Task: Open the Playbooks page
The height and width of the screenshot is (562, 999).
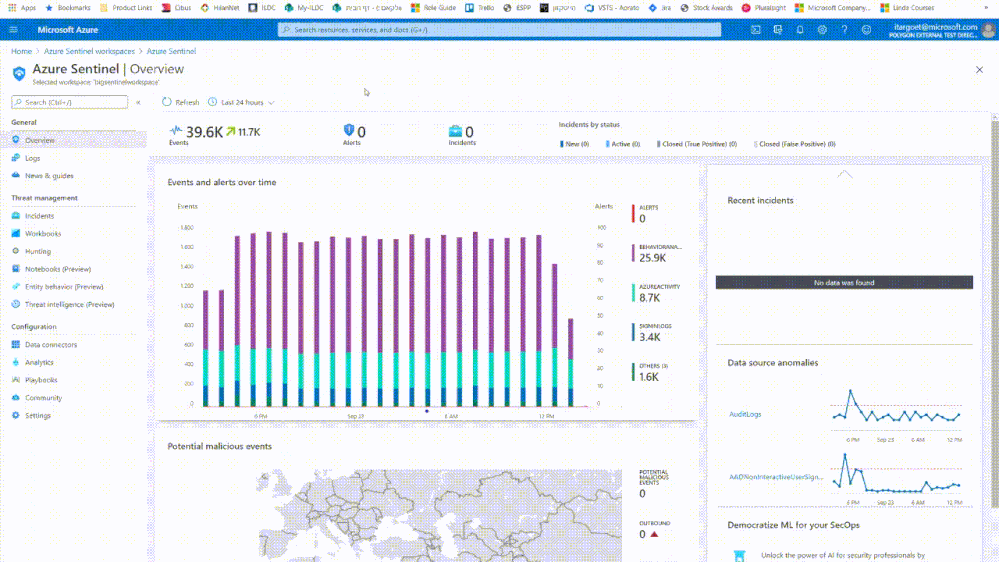Action: (x=41, y=380)
